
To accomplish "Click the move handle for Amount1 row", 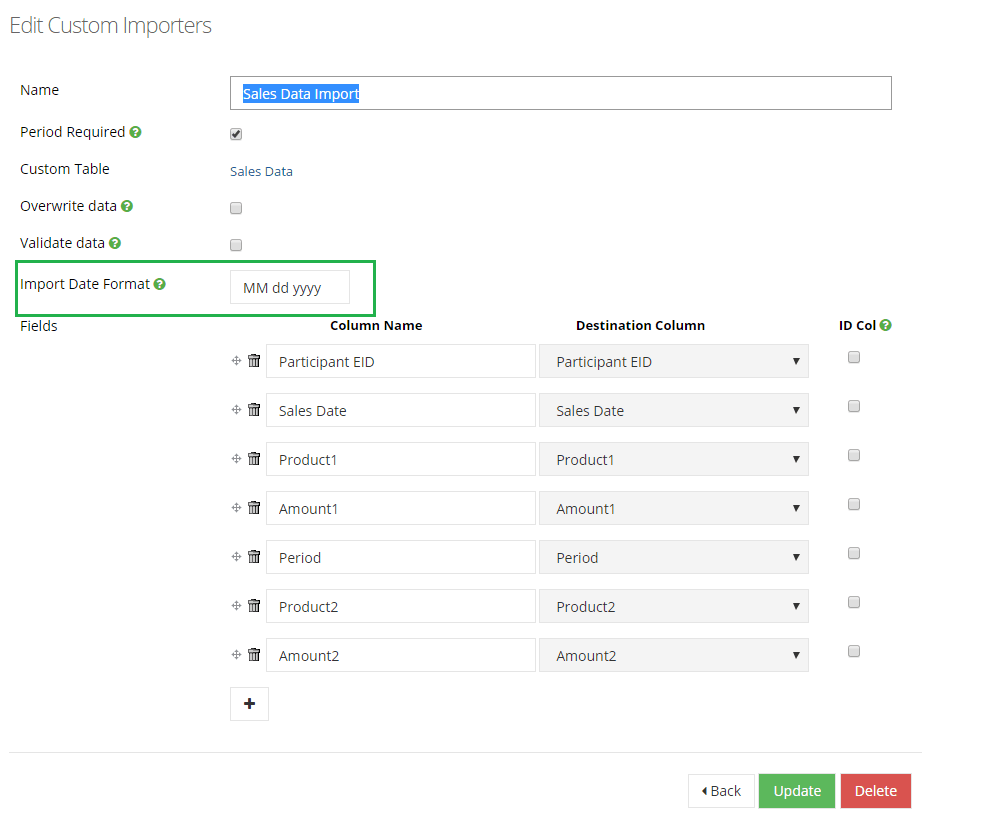I will coord(236,507).
